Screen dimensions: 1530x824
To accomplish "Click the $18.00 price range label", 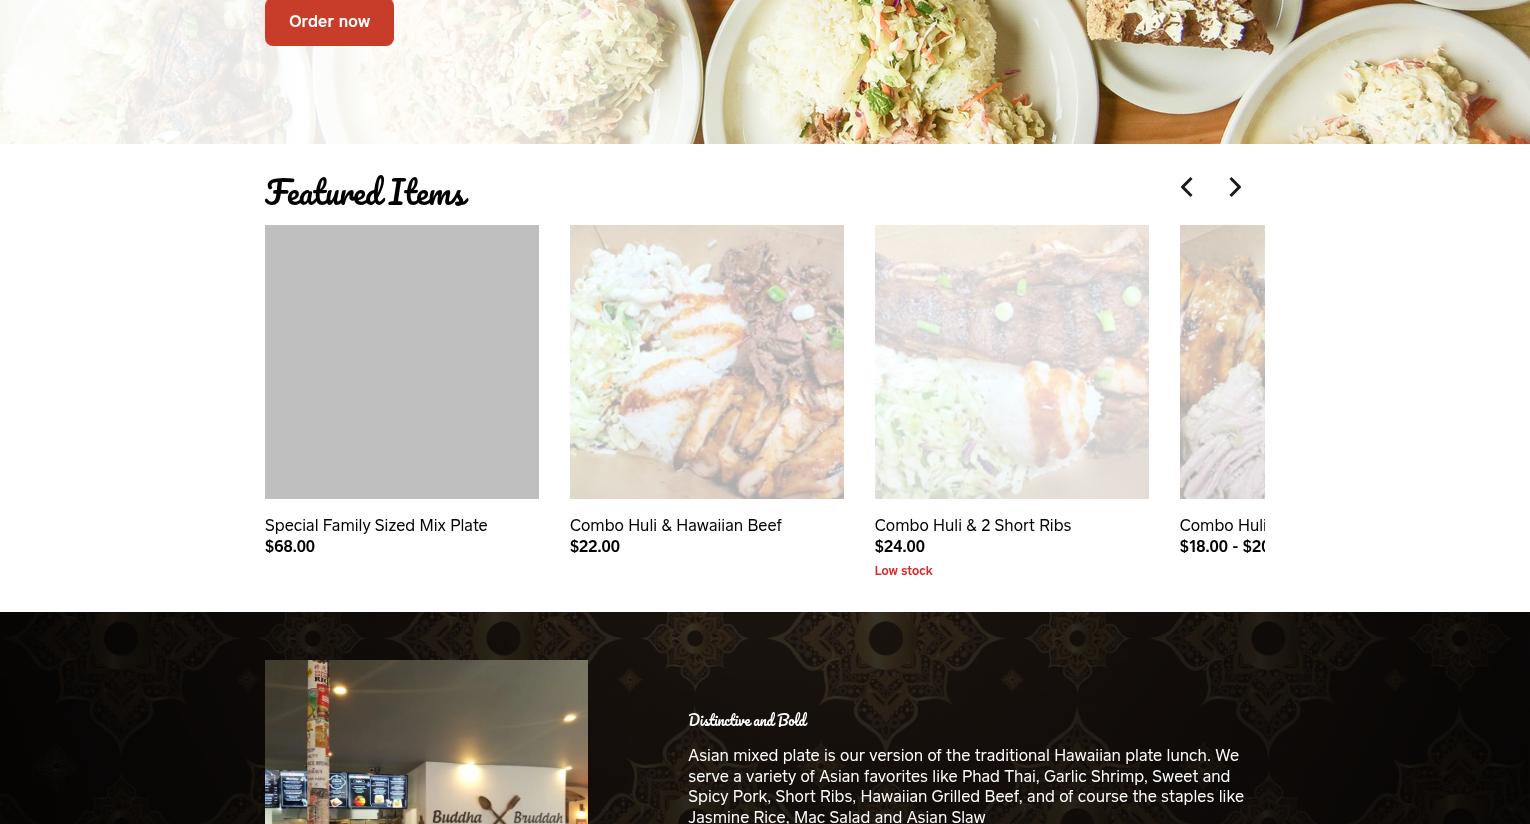I will pos(1223,546).
